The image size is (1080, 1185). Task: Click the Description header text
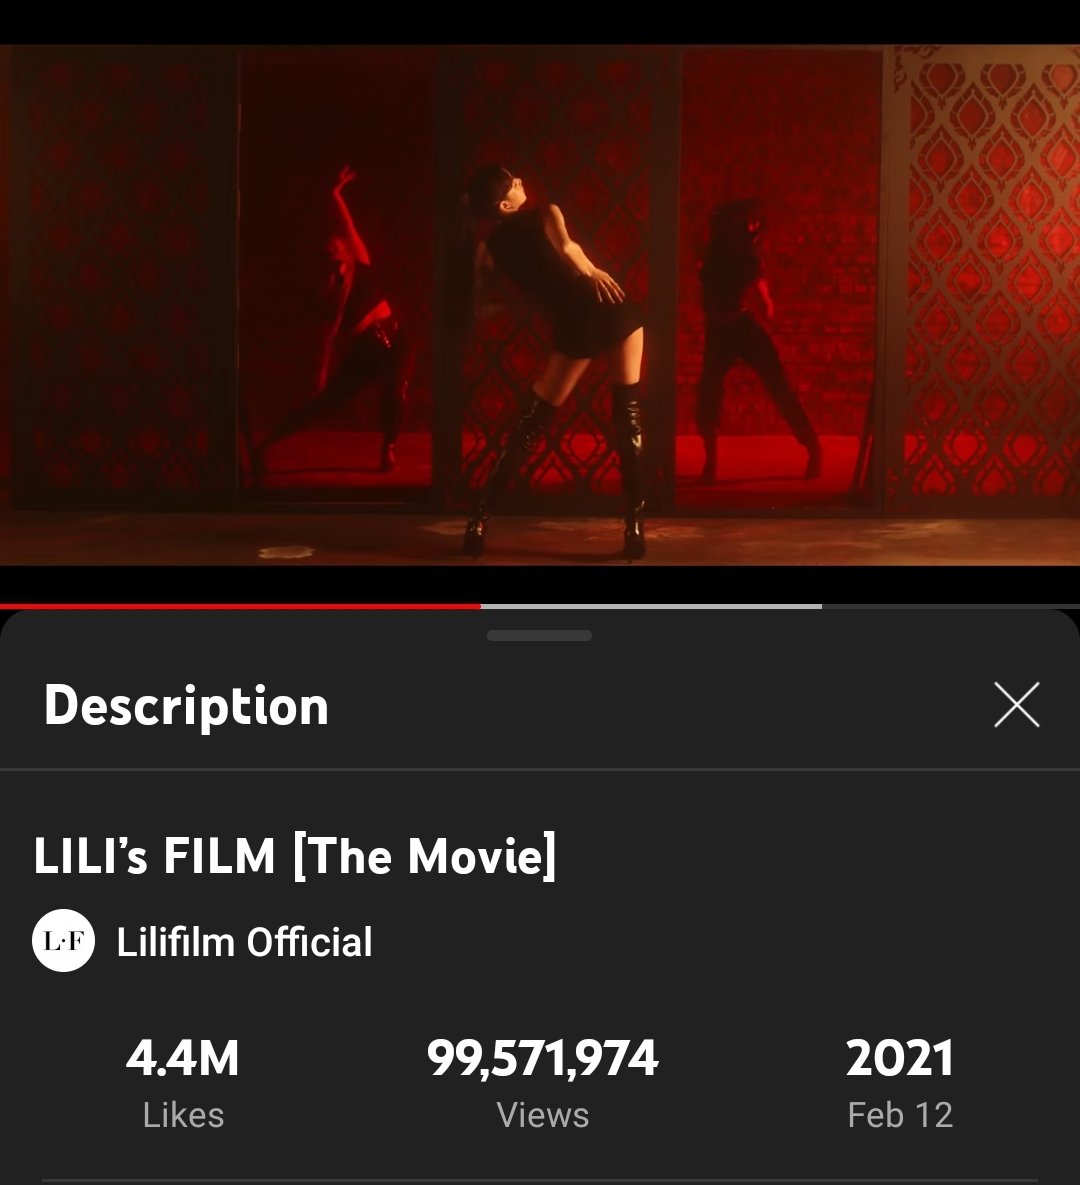coord(186,706)
